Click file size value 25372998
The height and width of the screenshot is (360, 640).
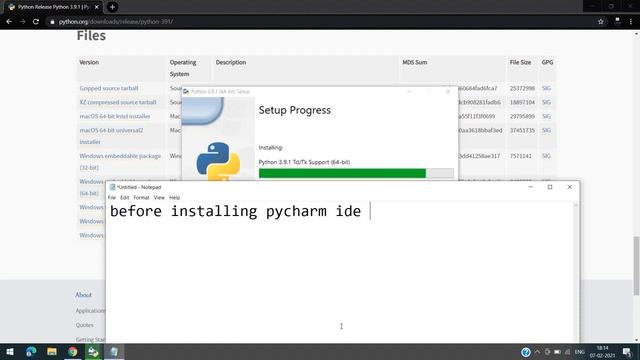[x=522, y=88]
